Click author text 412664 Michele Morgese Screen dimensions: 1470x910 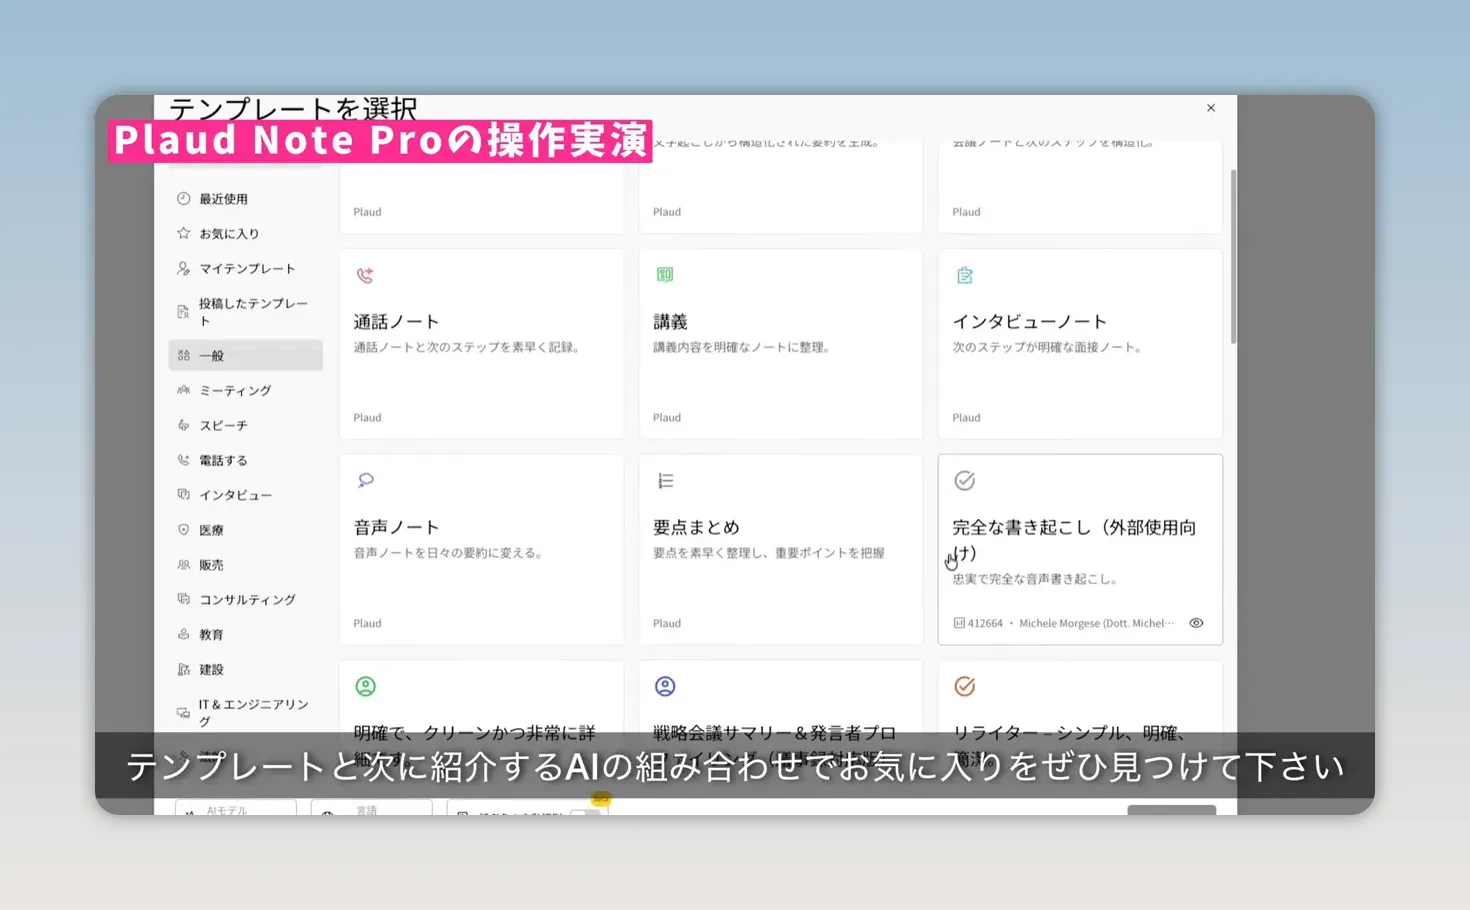point(1064,623)
